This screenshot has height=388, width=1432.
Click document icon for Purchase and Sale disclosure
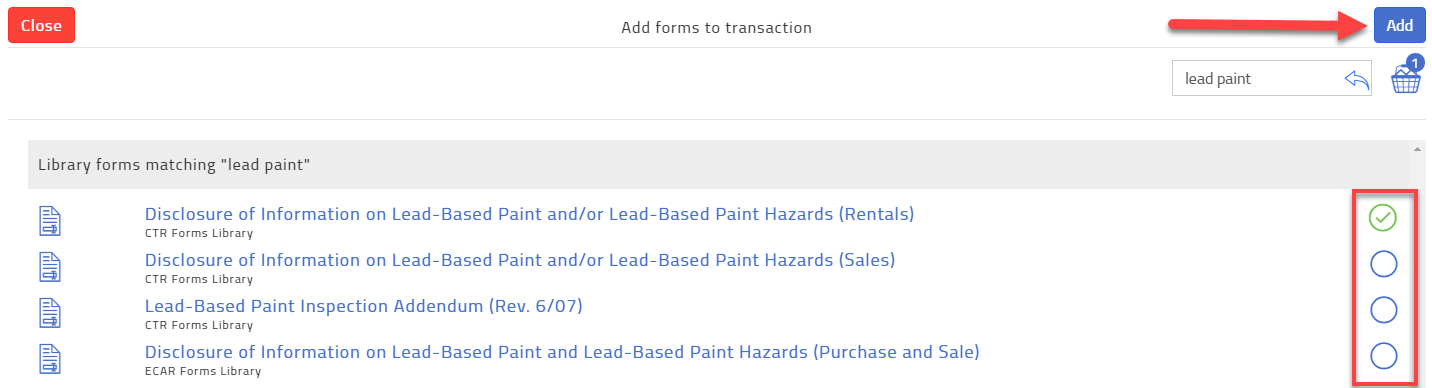(50, 358)
